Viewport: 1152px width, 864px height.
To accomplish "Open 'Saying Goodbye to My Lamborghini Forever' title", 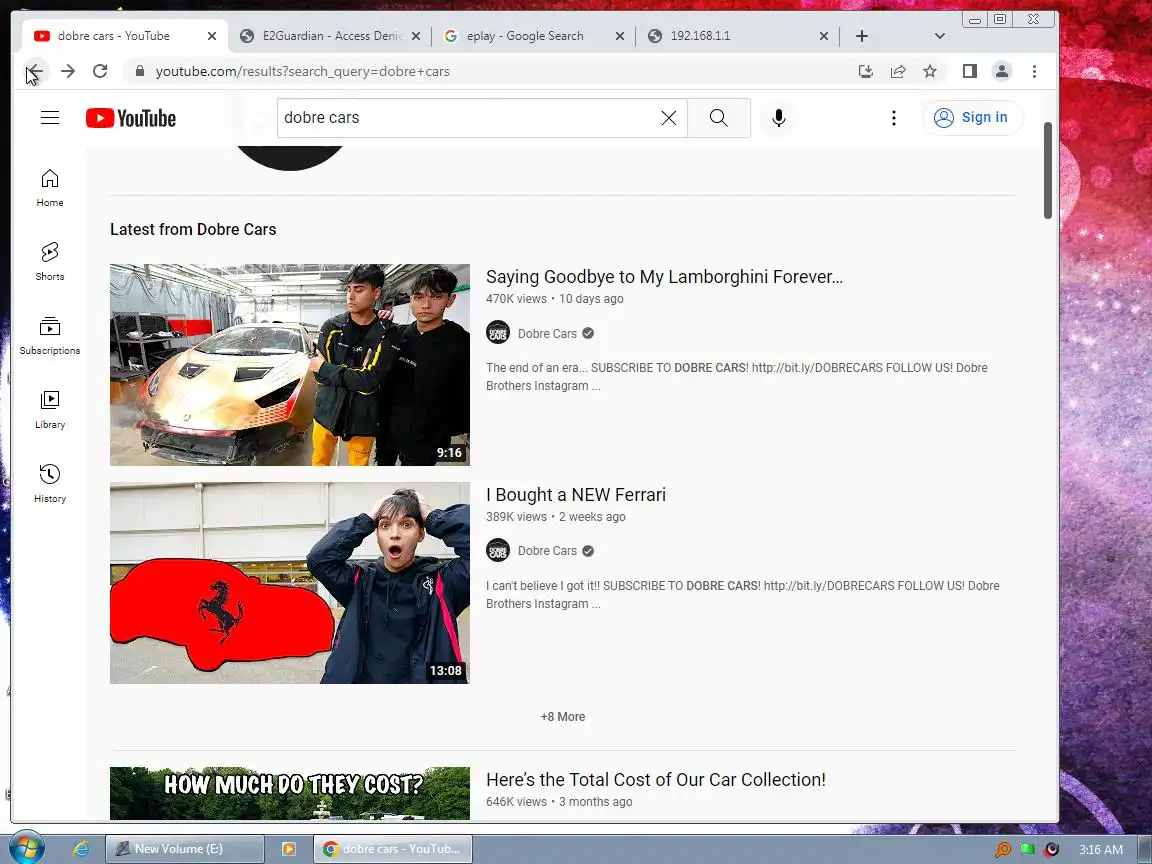I will pyautogui.click(x=664, y=277).
